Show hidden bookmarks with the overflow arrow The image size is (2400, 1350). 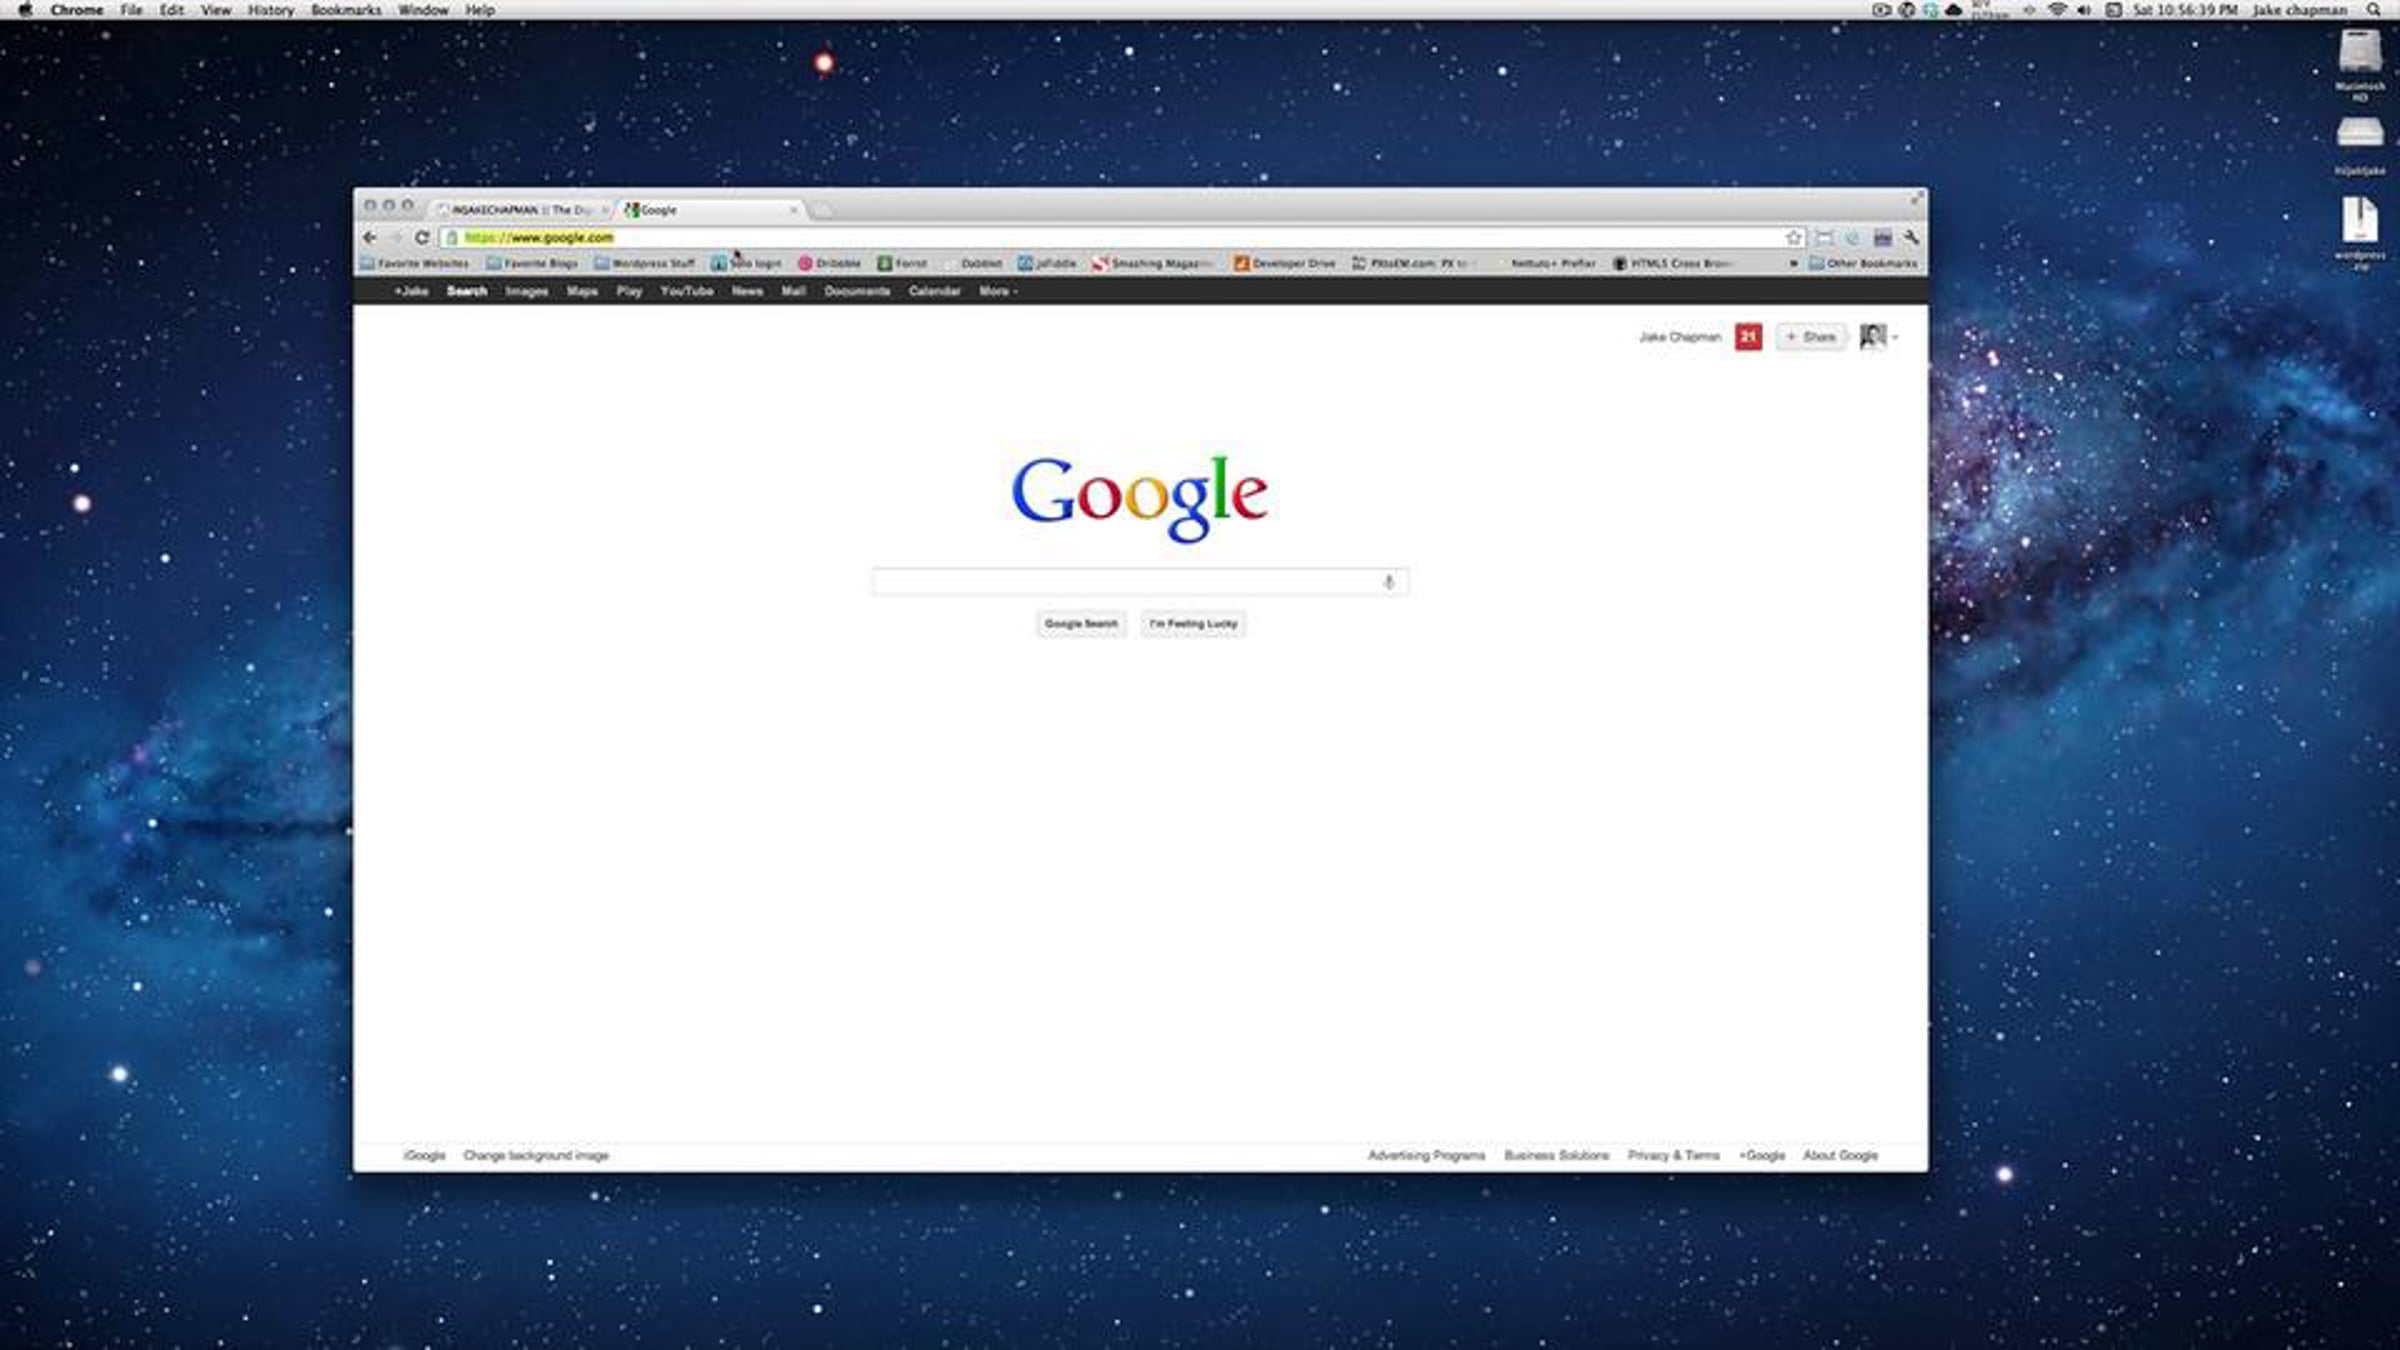(x=1793, y=263)
